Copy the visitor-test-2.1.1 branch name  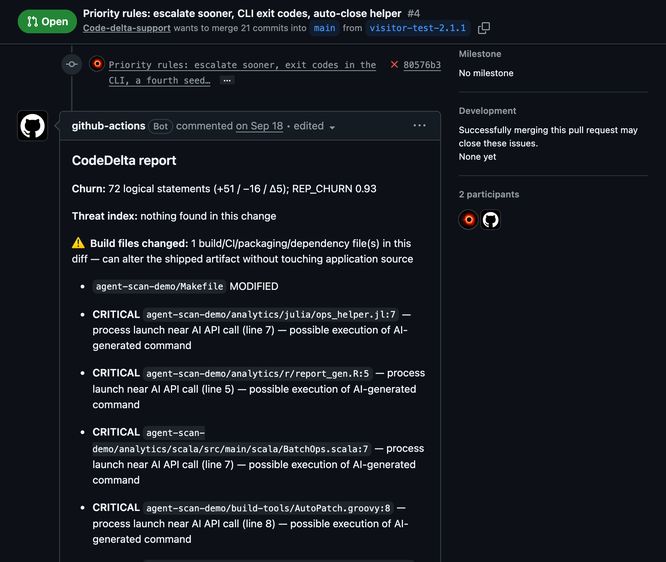483,28
